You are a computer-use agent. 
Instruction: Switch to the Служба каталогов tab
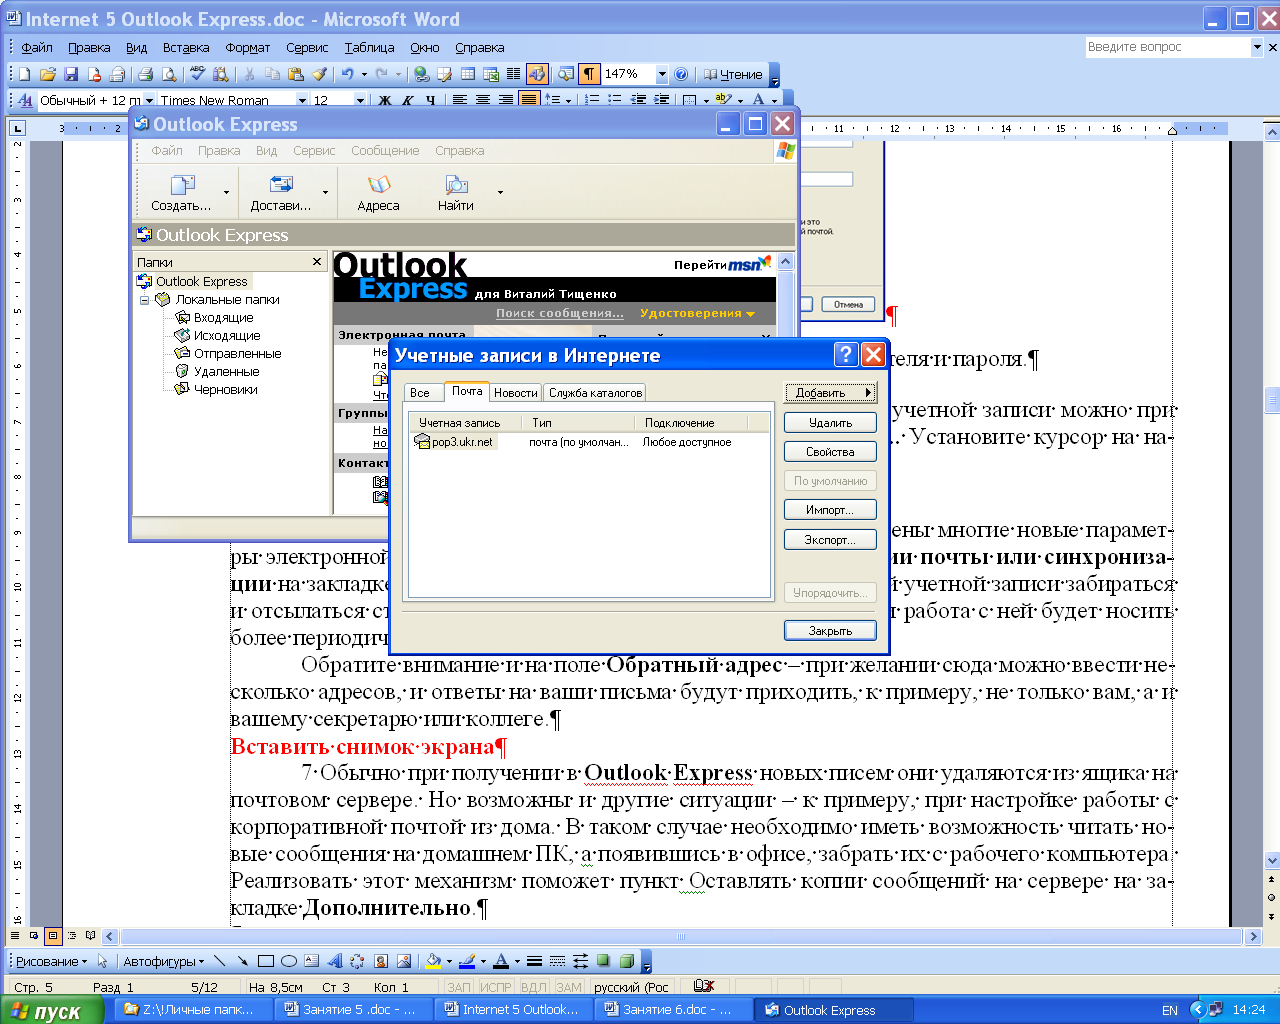(595, 393)
